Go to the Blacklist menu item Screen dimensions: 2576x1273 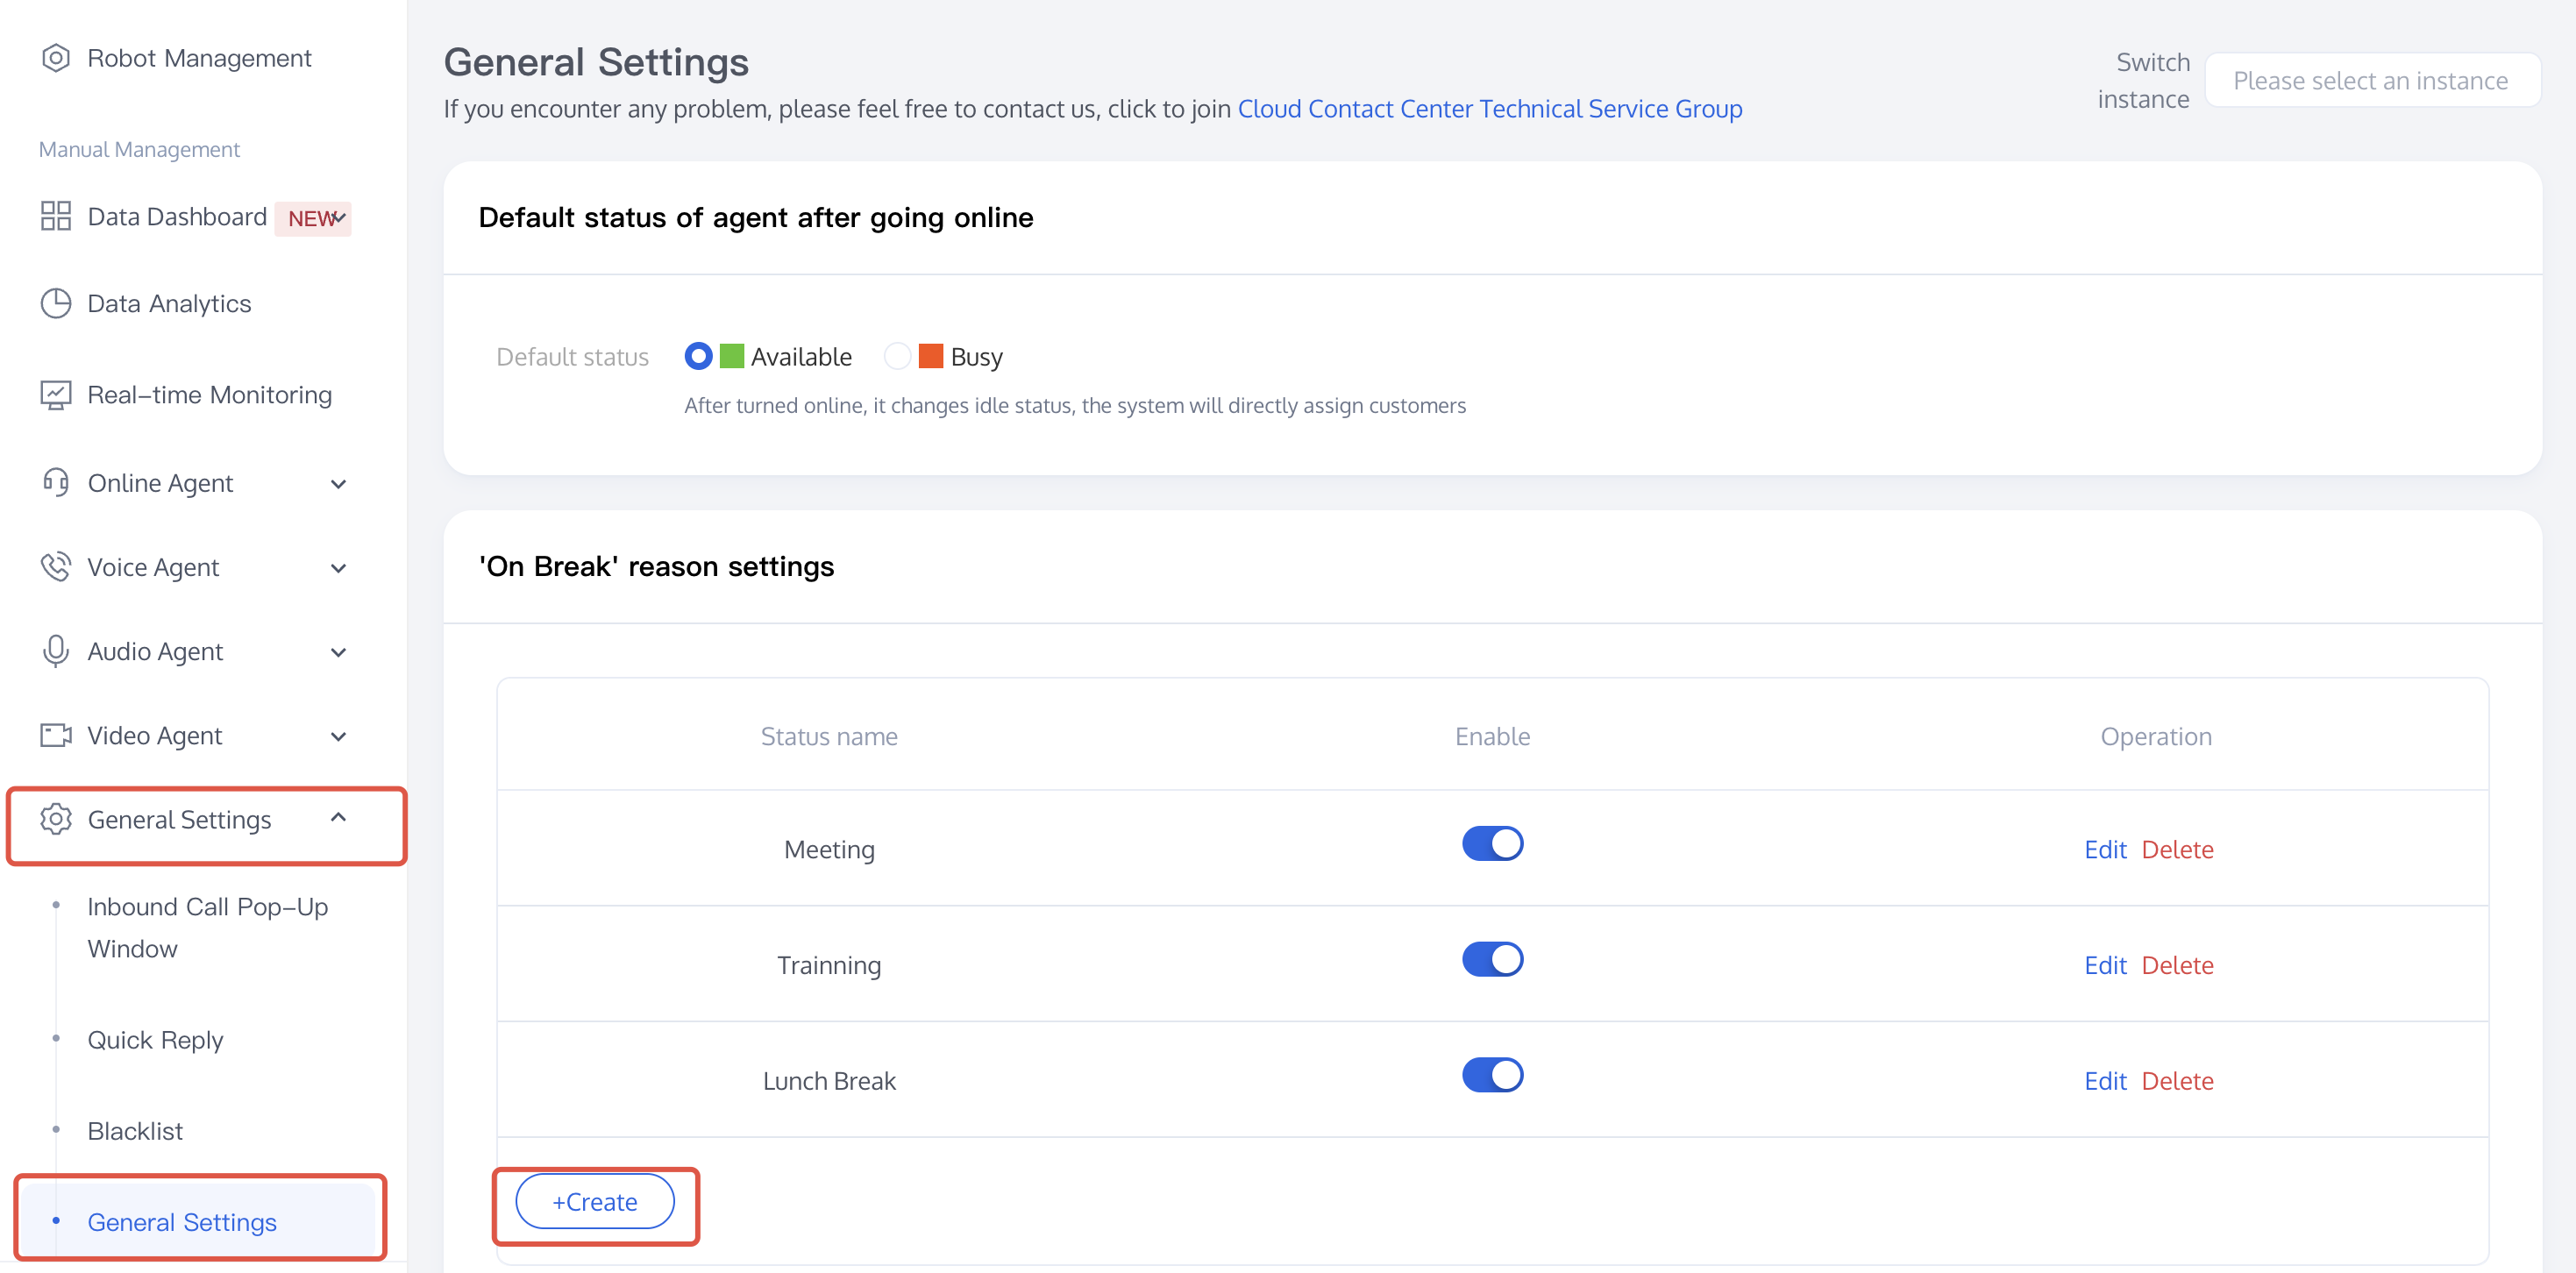click(135, 1131)
